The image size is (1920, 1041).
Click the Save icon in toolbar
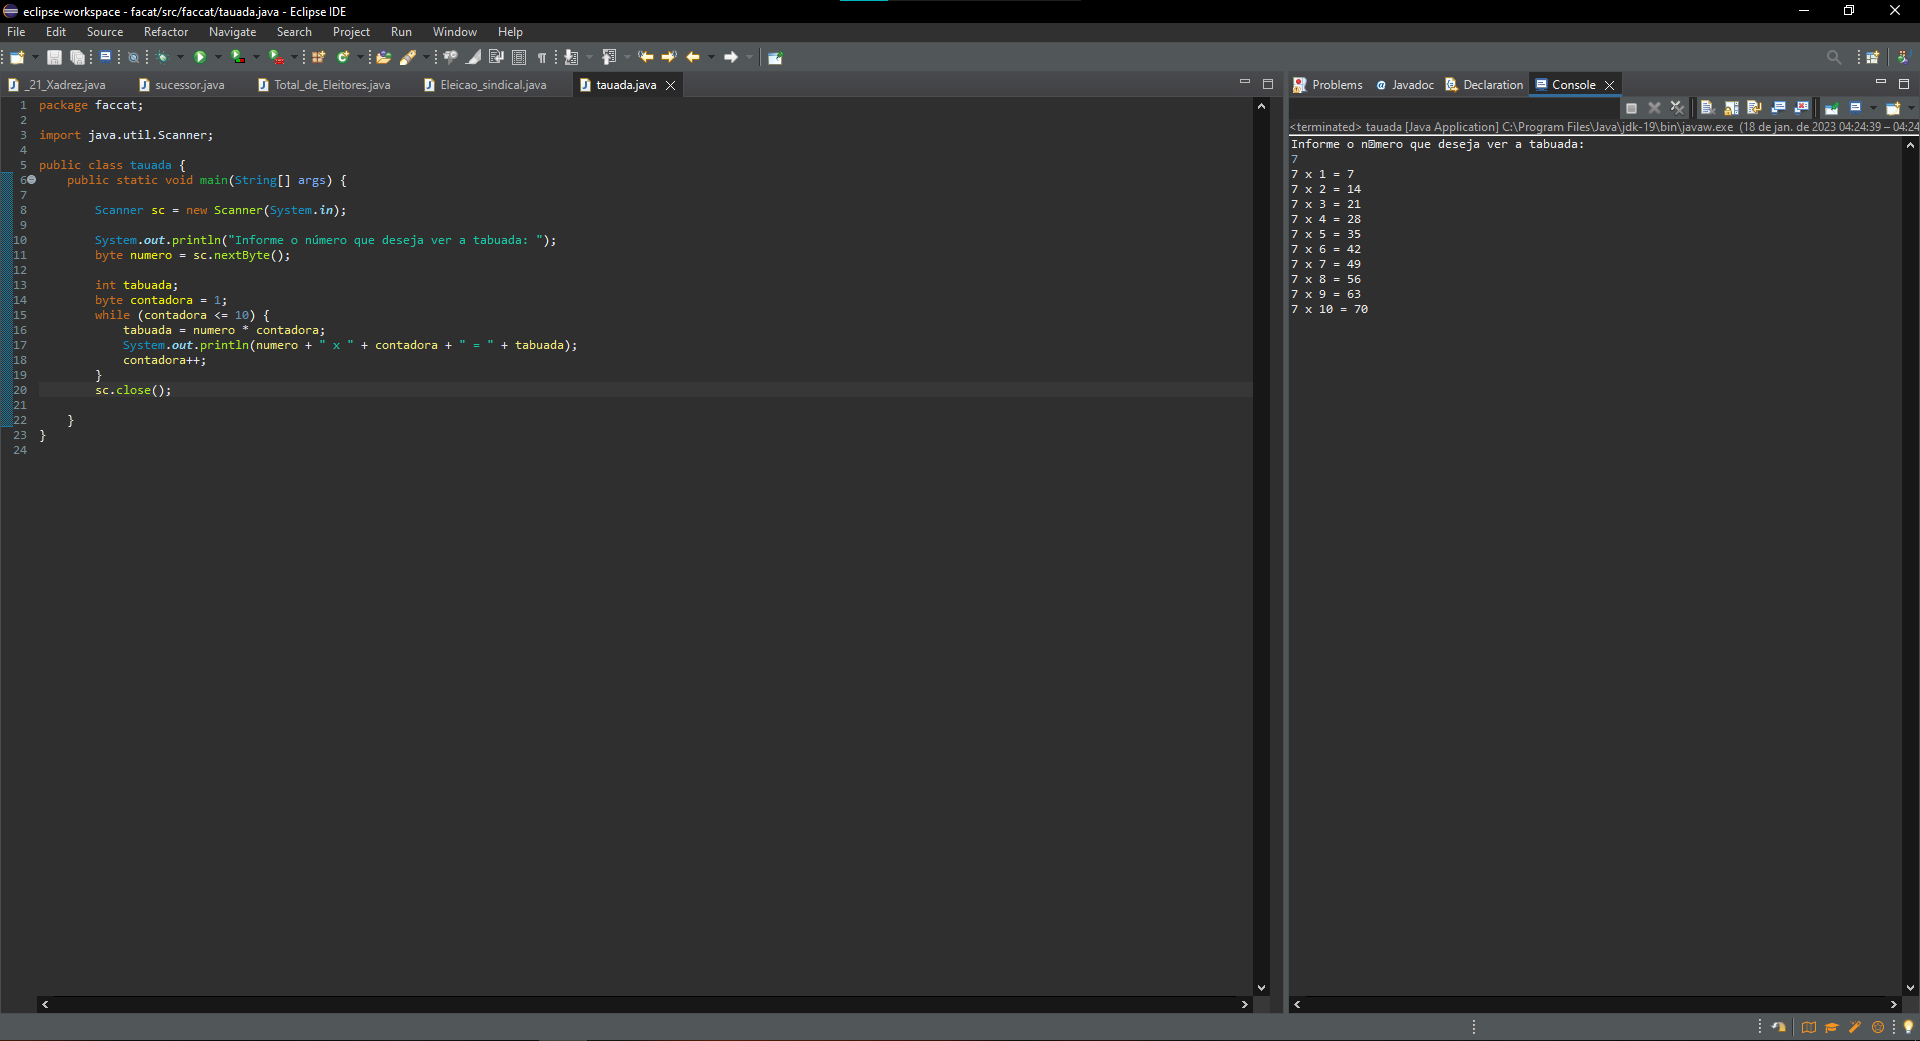tap(54, 57)
